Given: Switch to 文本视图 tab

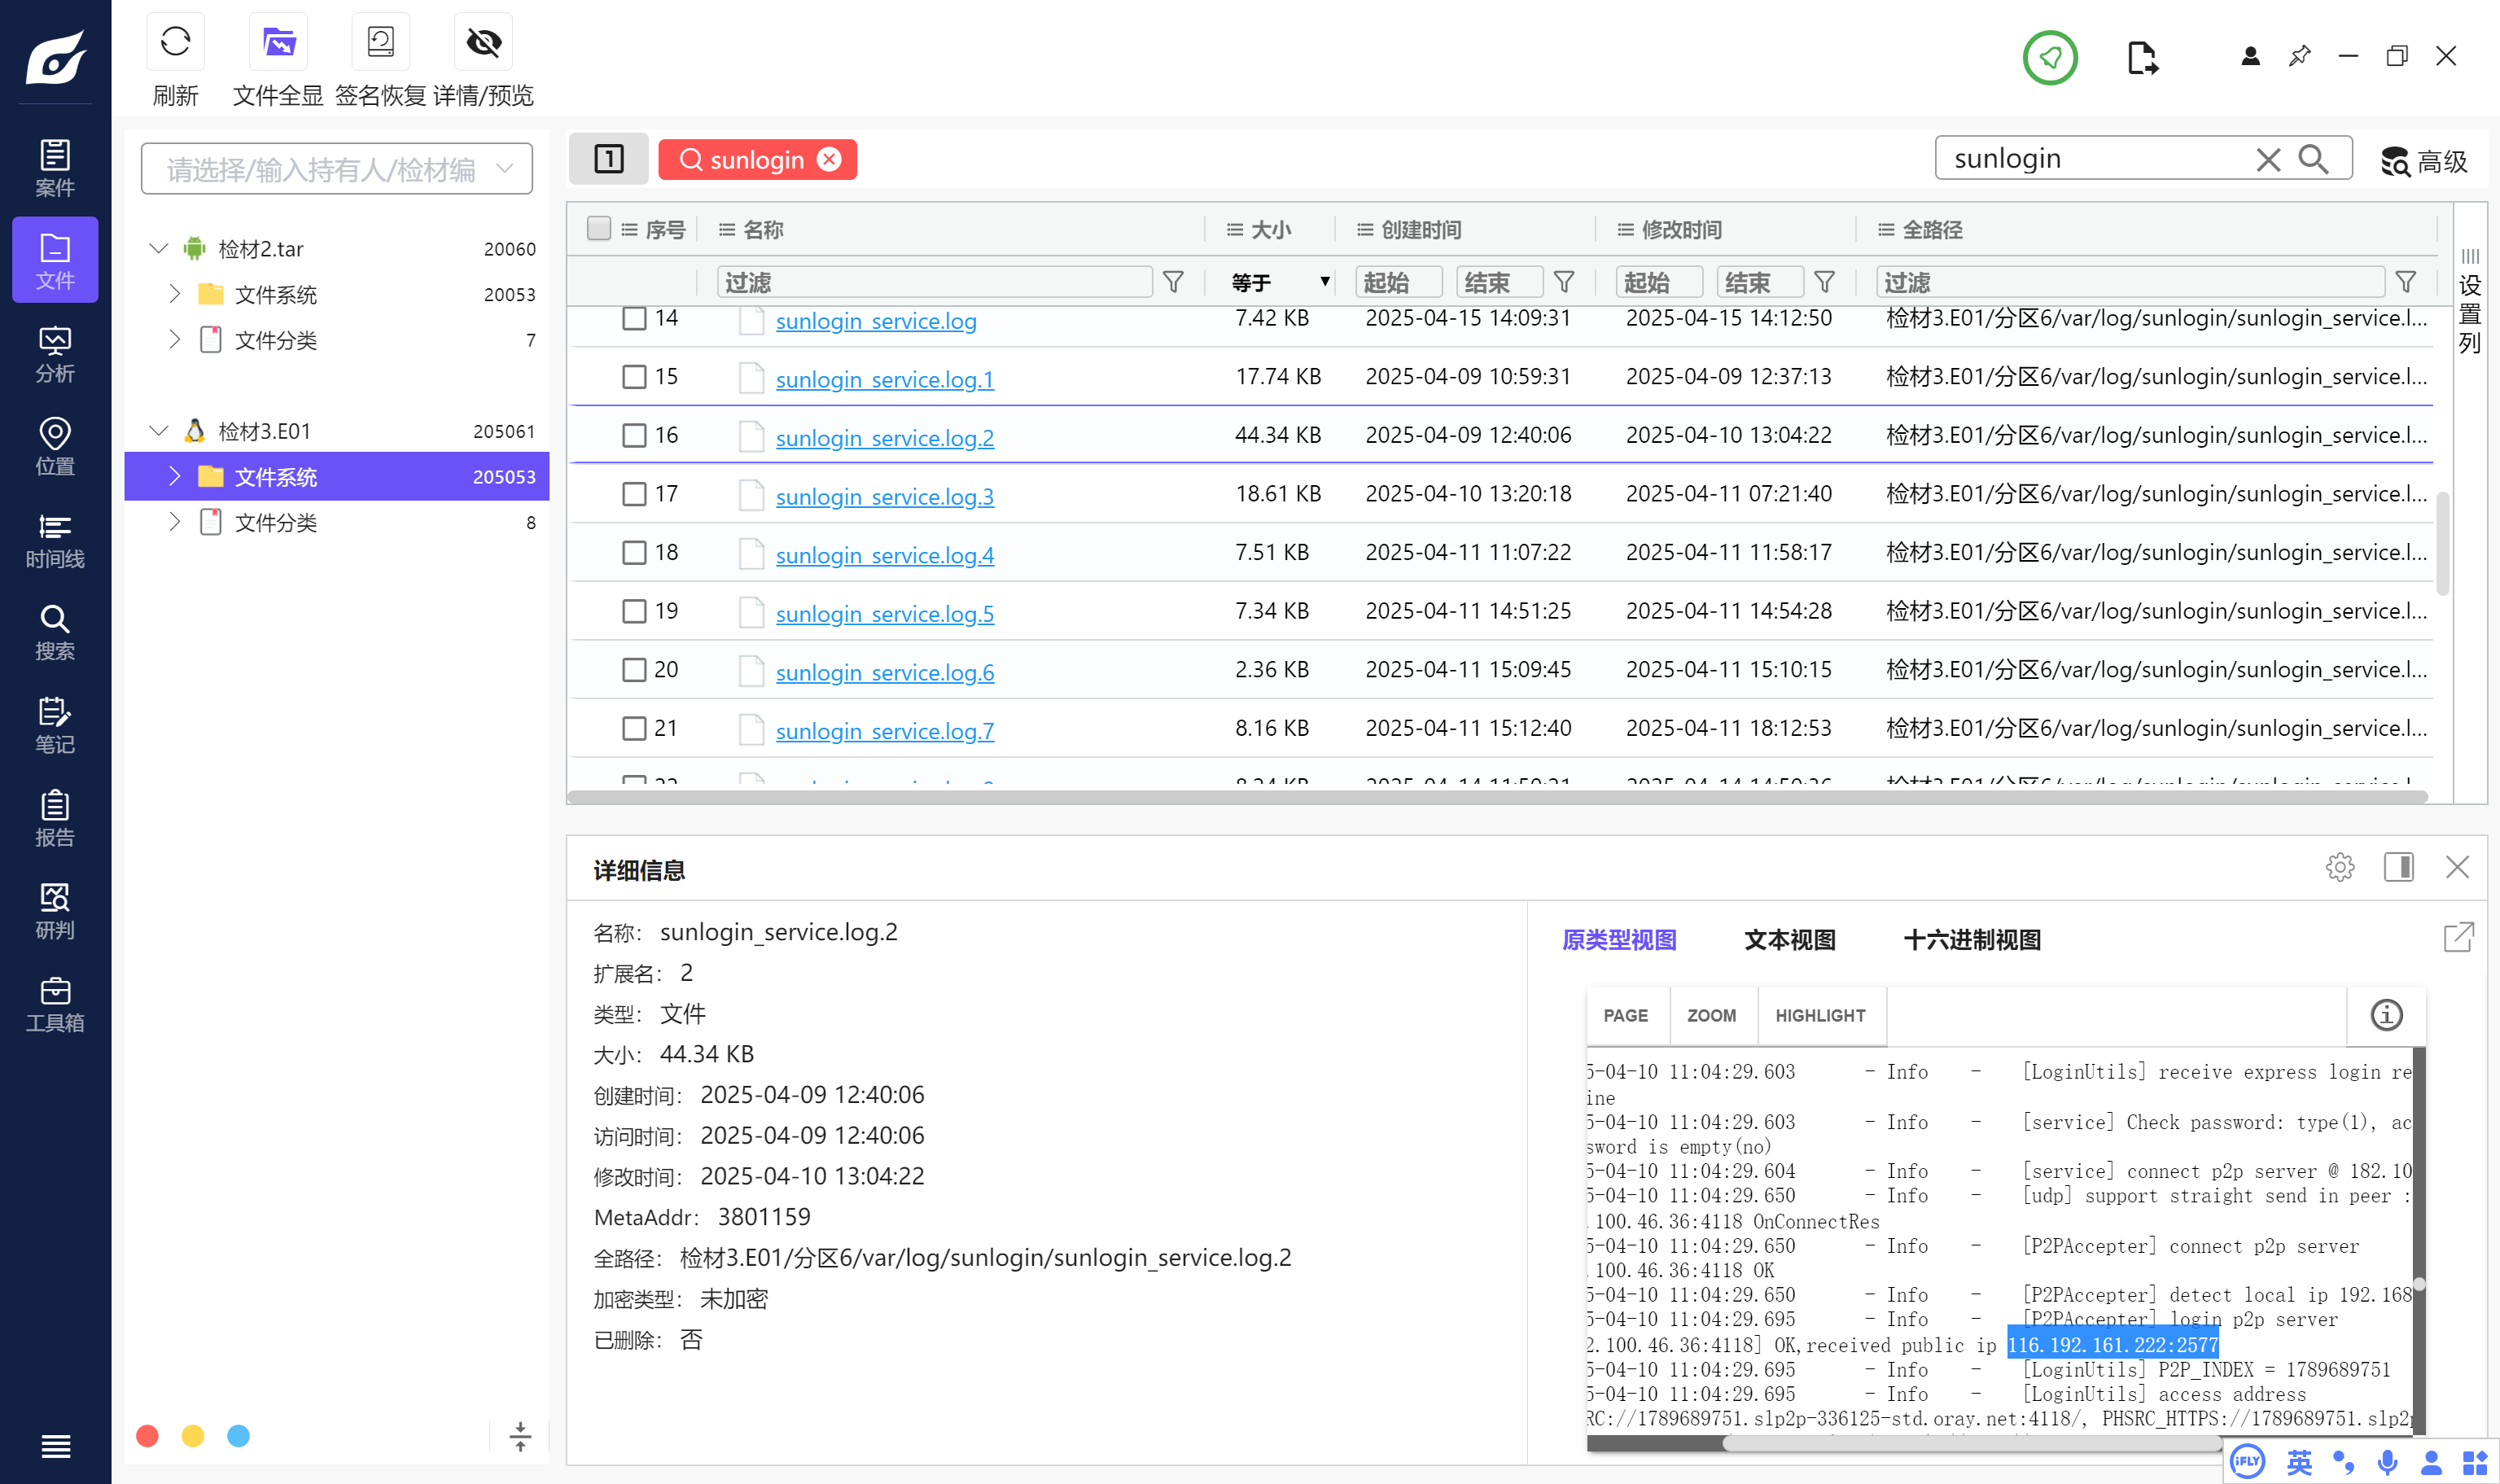Looking at the screenshot, I should (x=1790, y=940).
